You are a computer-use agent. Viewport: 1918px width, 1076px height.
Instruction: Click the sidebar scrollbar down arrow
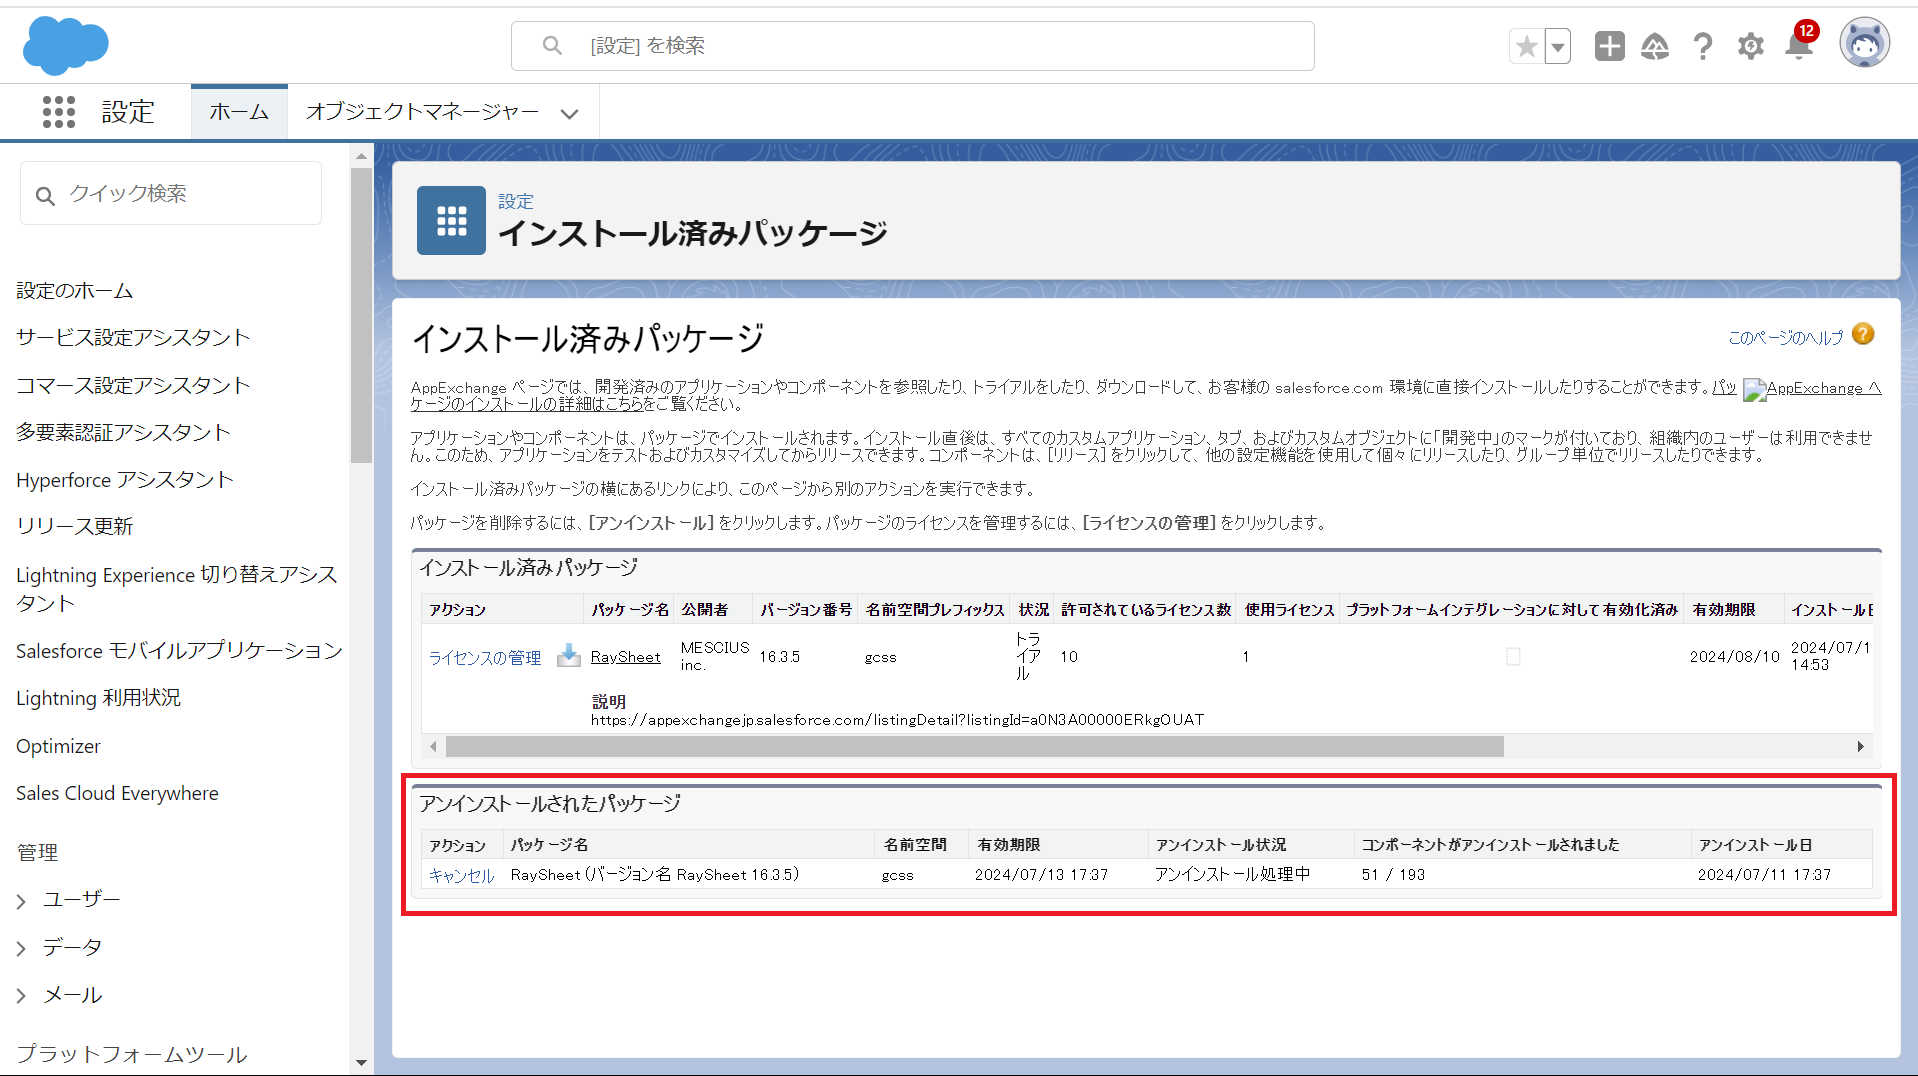pos(361,1063)
